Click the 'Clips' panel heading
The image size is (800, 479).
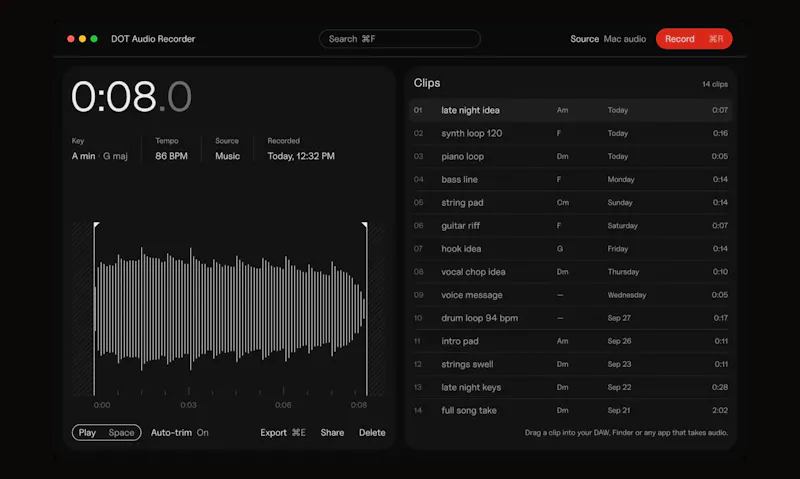point(427,83)
